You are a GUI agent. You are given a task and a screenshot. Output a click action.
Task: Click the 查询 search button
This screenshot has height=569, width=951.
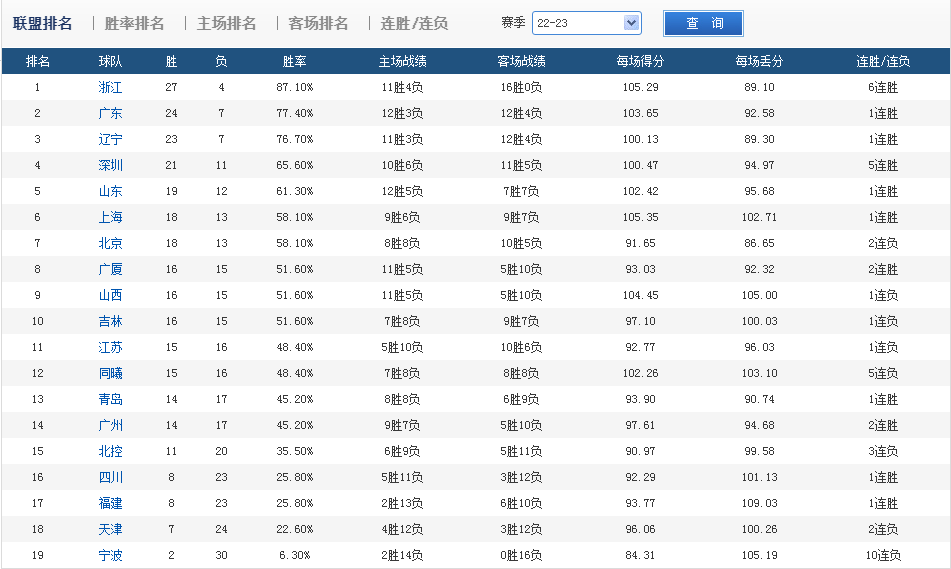click(x=703, y=24)
